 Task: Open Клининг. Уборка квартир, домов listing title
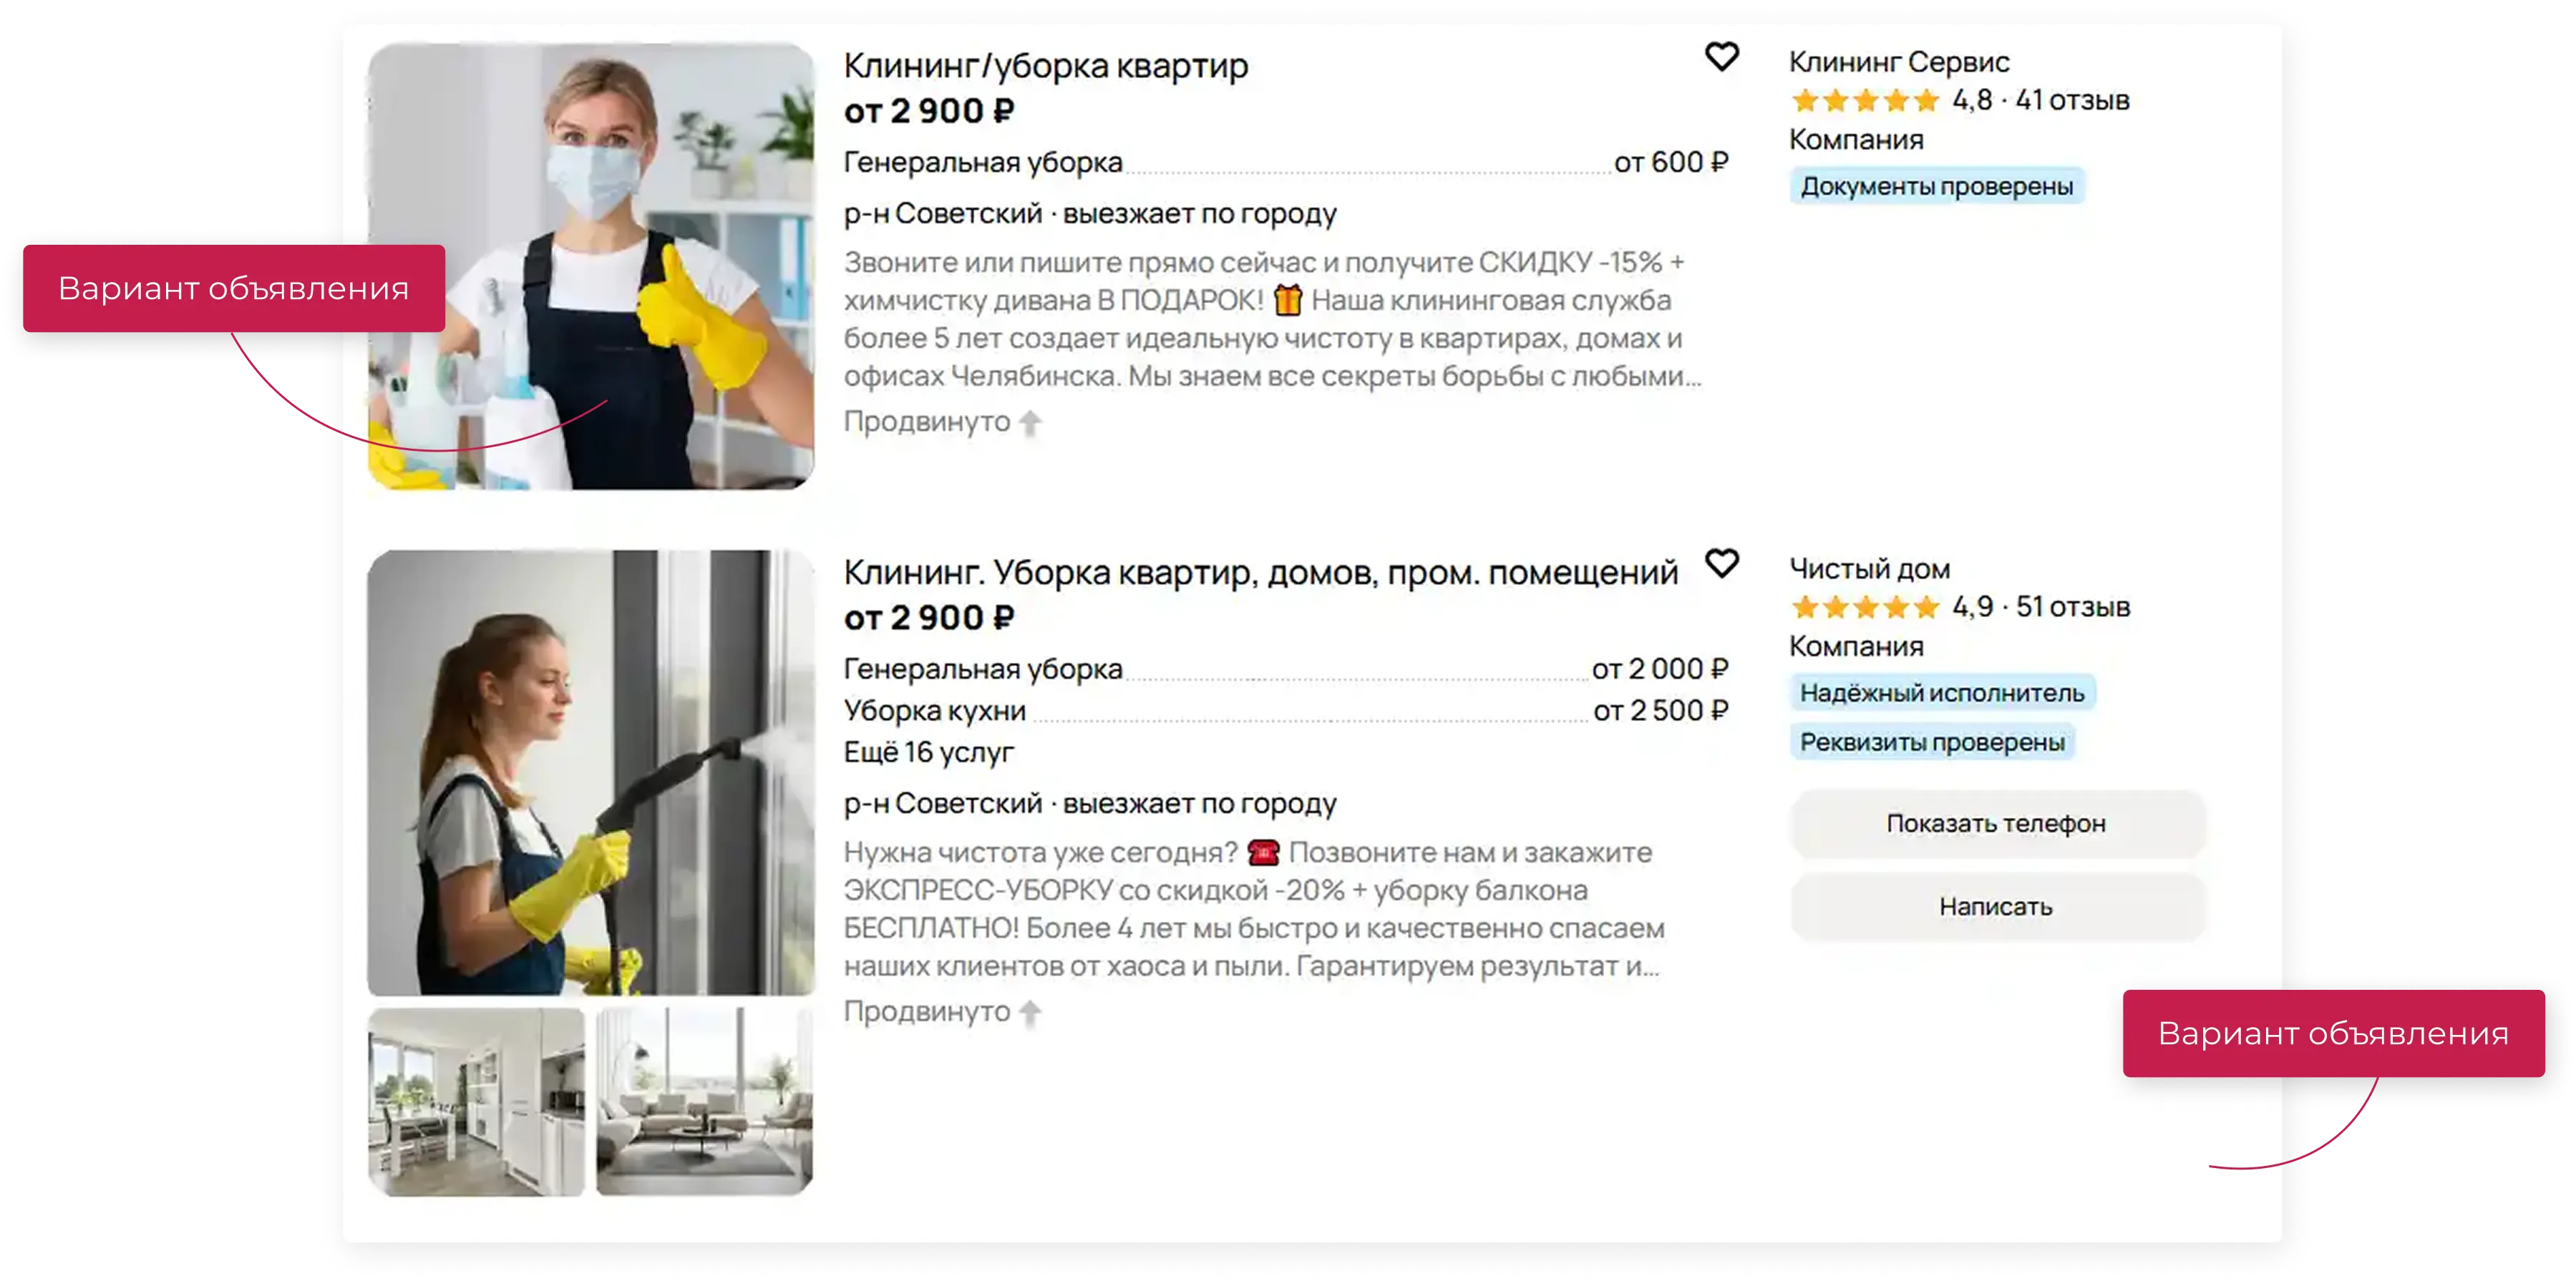tap(1260, 573)
